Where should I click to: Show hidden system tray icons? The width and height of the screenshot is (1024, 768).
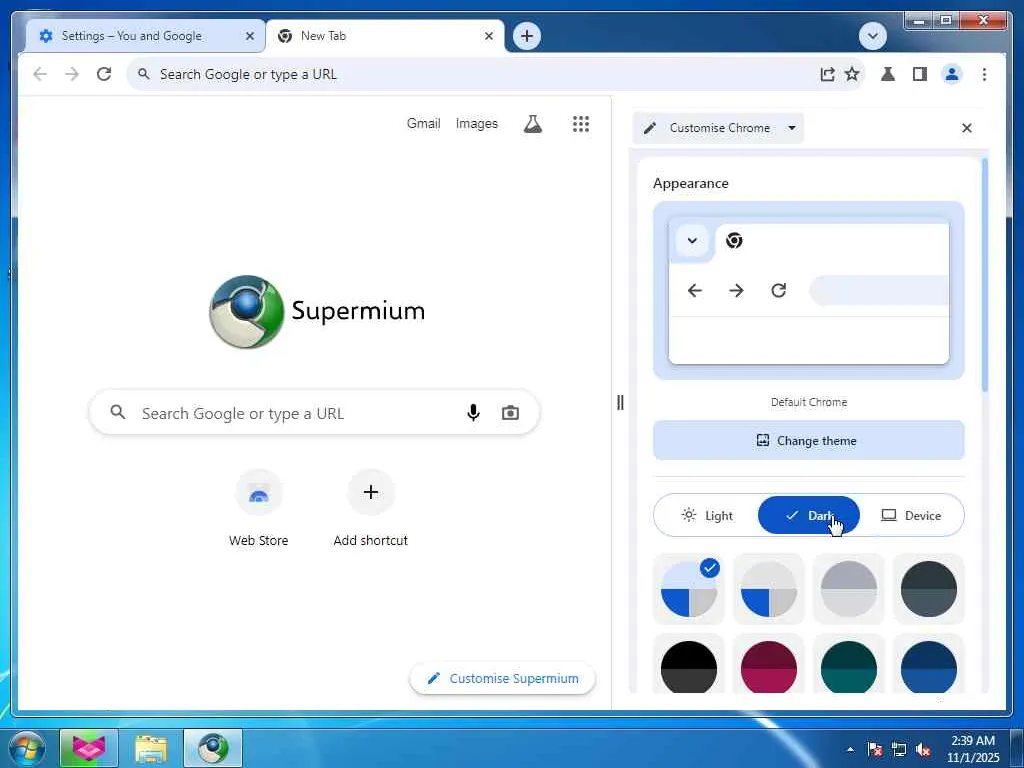pyautogui.click(x=850, y=749)
